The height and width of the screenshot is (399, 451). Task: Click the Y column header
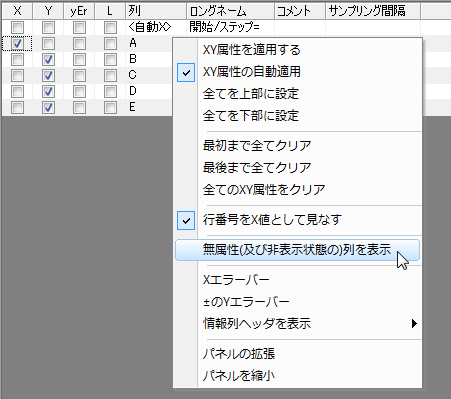click(x=48, y=11)
